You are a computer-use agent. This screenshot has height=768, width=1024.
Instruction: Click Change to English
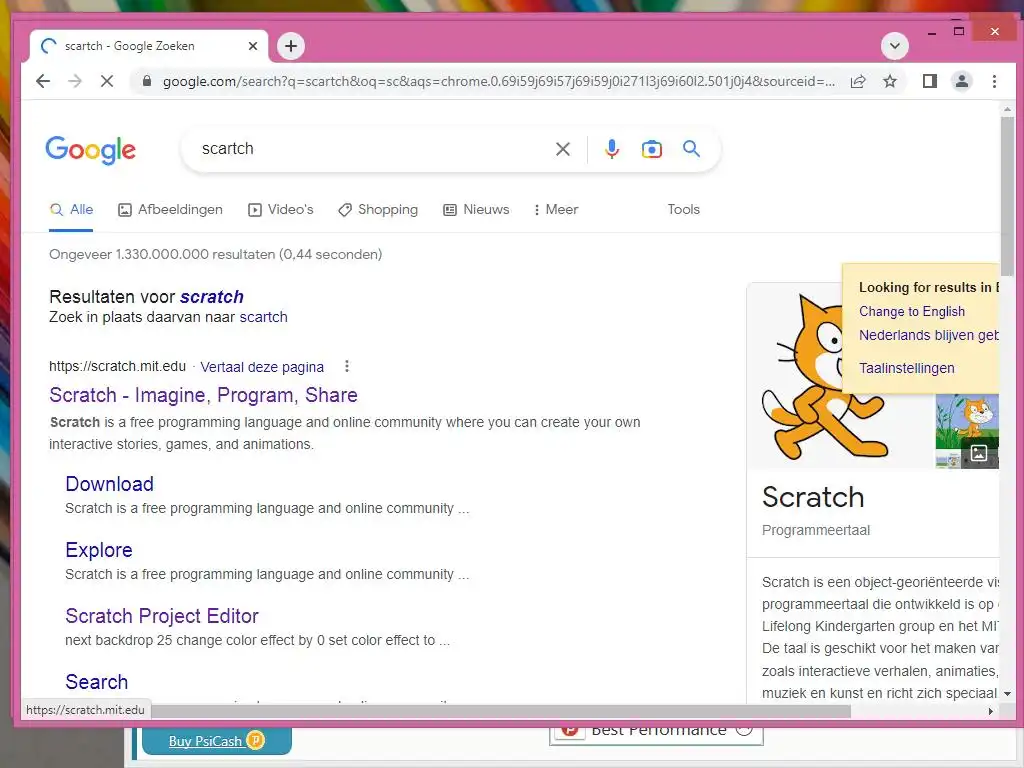click(912, 312)
